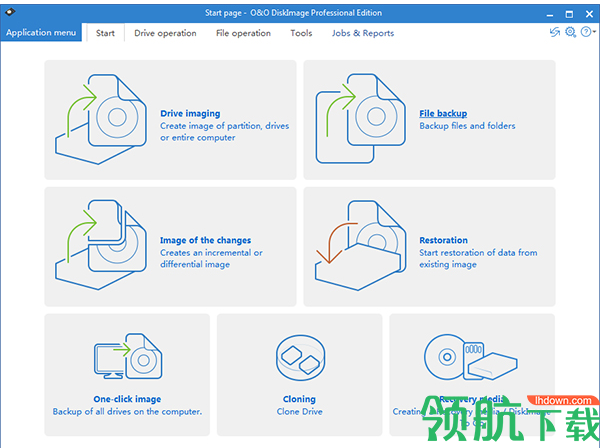Click the Restoration arrow icon
This screenshot has width=600, height=448.
click(360, 245)
